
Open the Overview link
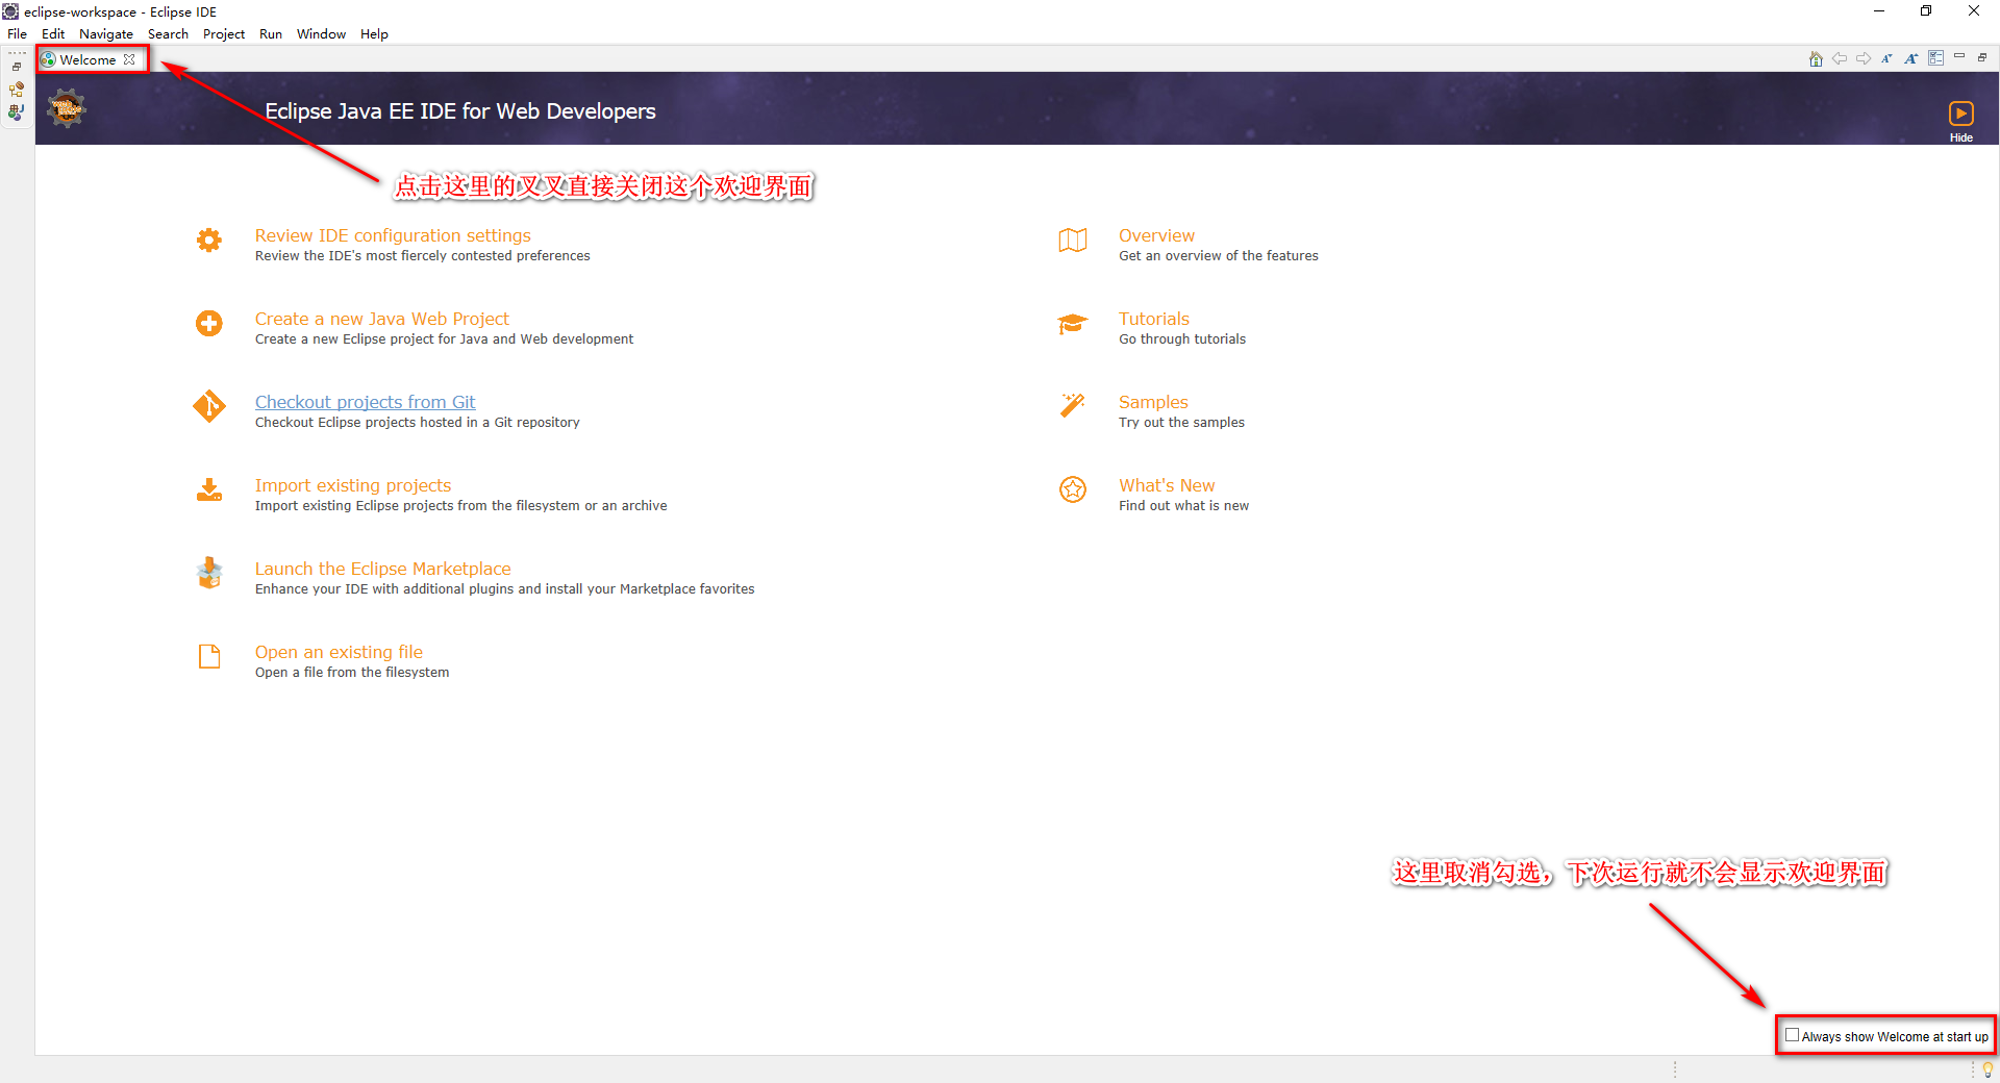click(1157, 235)
